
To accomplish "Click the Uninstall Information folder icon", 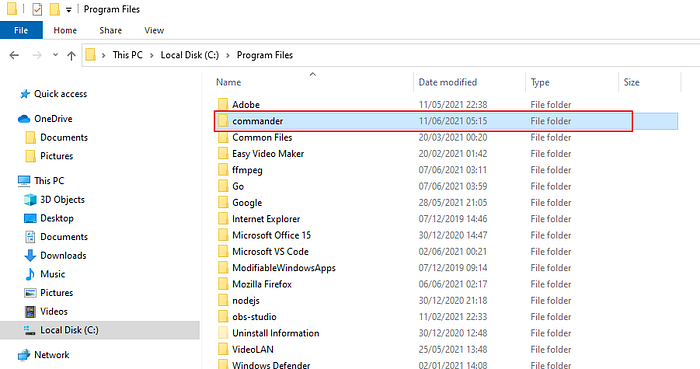I will click(x=223, y=333).
